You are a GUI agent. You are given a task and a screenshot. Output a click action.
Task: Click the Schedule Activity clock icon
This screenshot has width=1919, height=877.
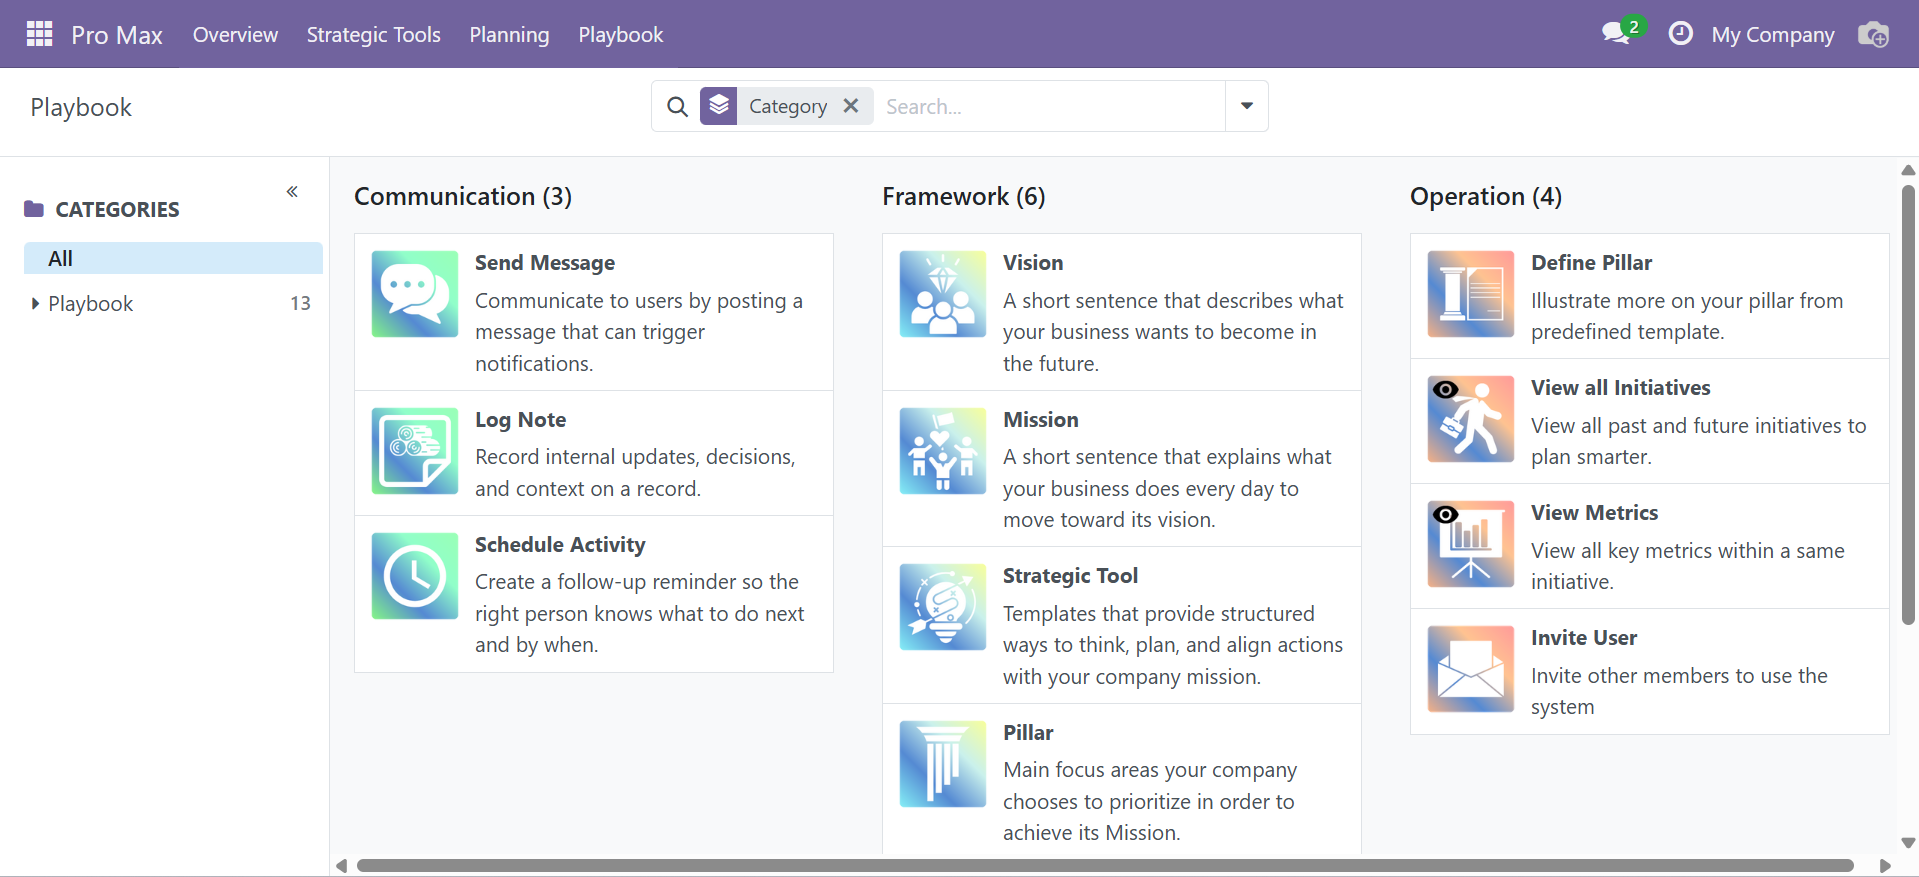[415, 576]
